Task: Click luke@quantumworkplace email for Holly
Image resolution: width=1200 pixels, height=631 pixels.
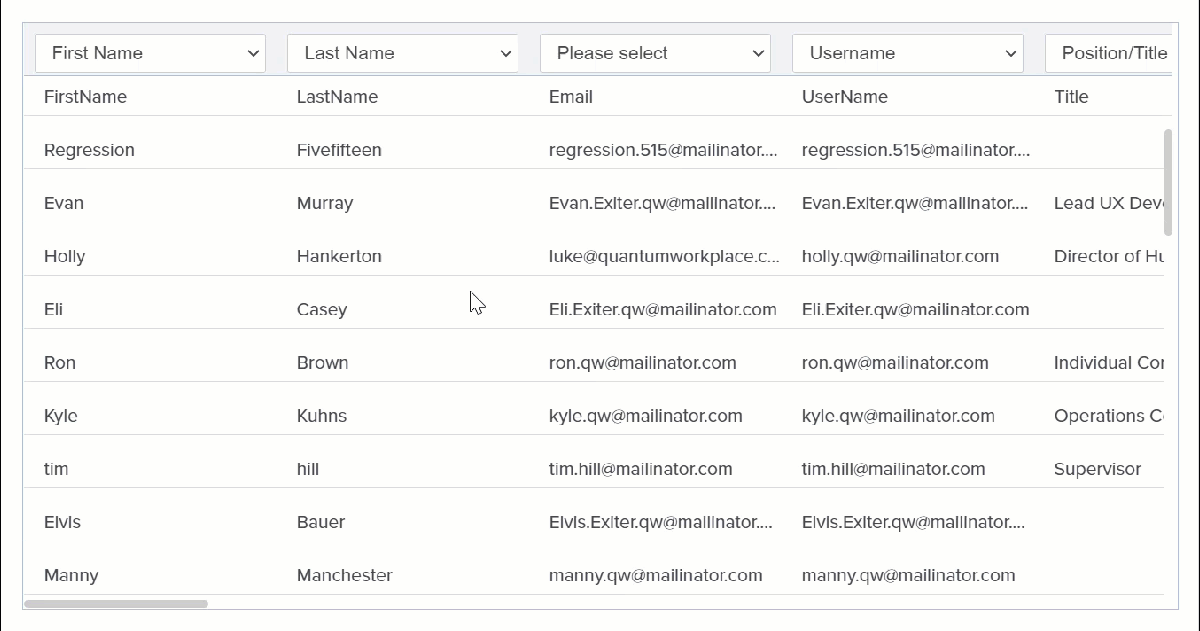Action: pyautogui.click(x=664, y=256)
